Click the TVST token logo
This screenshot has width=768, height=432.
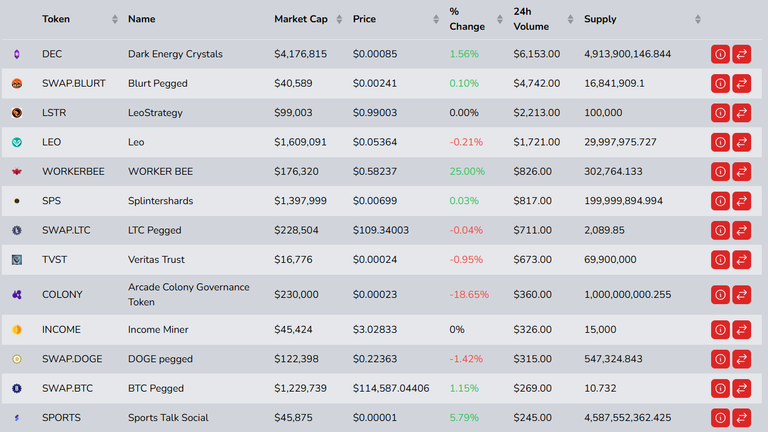tap(17, 260)
